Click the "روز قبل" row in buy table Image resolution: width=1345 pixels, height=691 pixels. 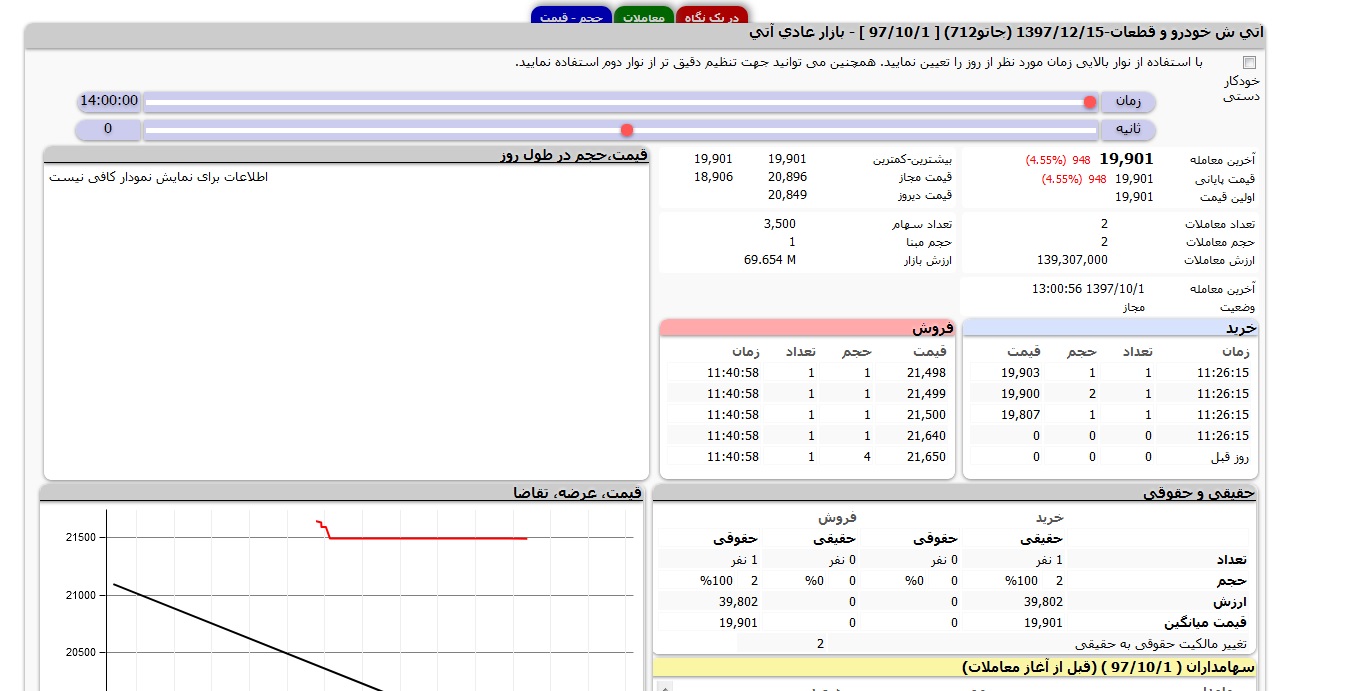(1110, 457)
